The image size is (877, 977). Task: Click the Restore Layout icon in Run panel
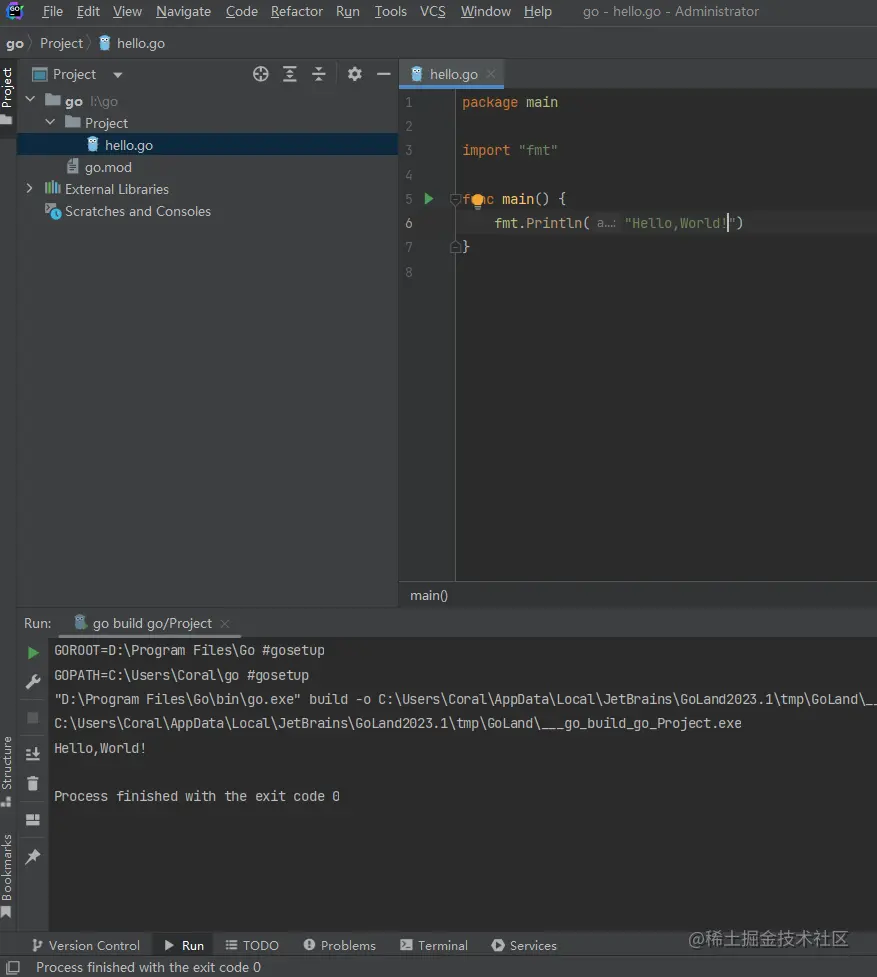pos(33,819)
